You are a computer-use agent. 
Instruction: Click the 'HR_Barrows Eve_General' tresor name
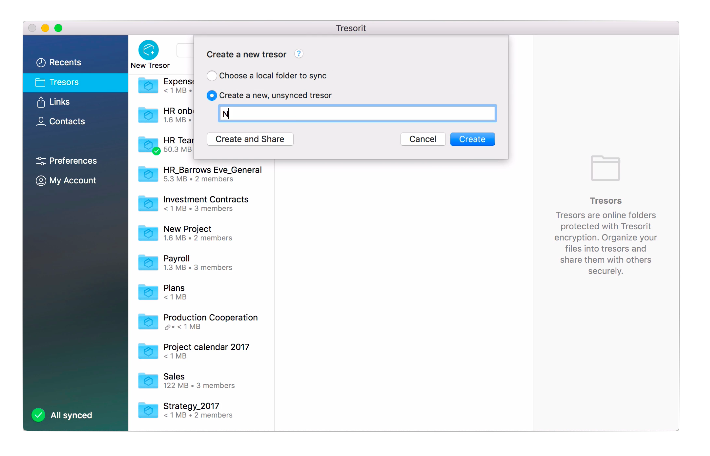point(212,170)
